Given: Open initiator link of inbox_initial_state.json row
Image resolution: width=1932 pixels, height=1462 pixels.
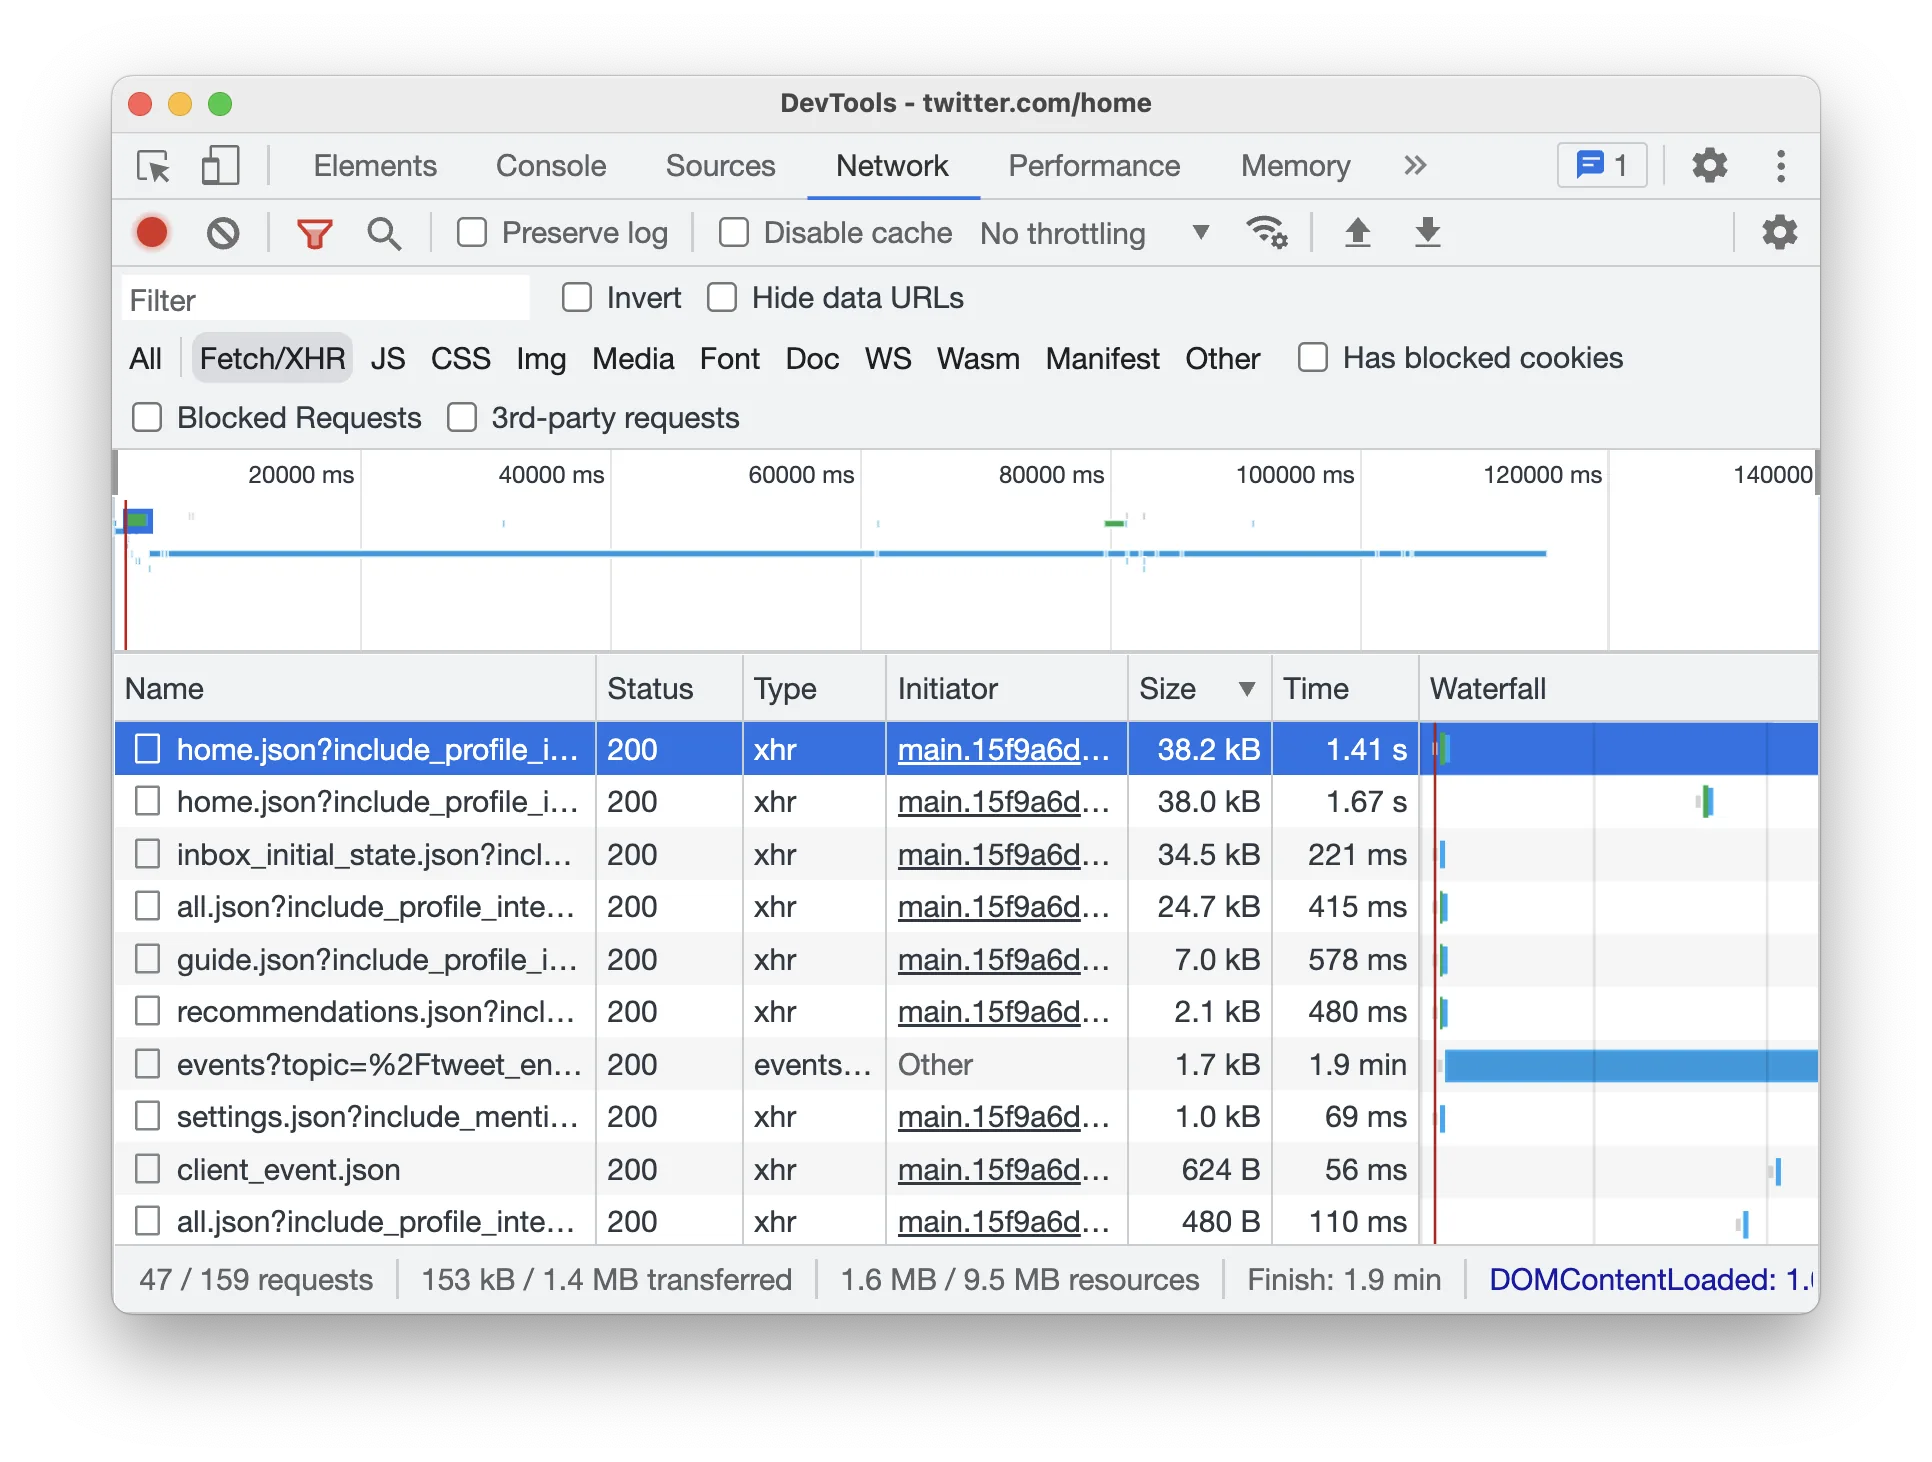Looking at the screenshot, I should pyautogui.click(x=1004, y=854).
